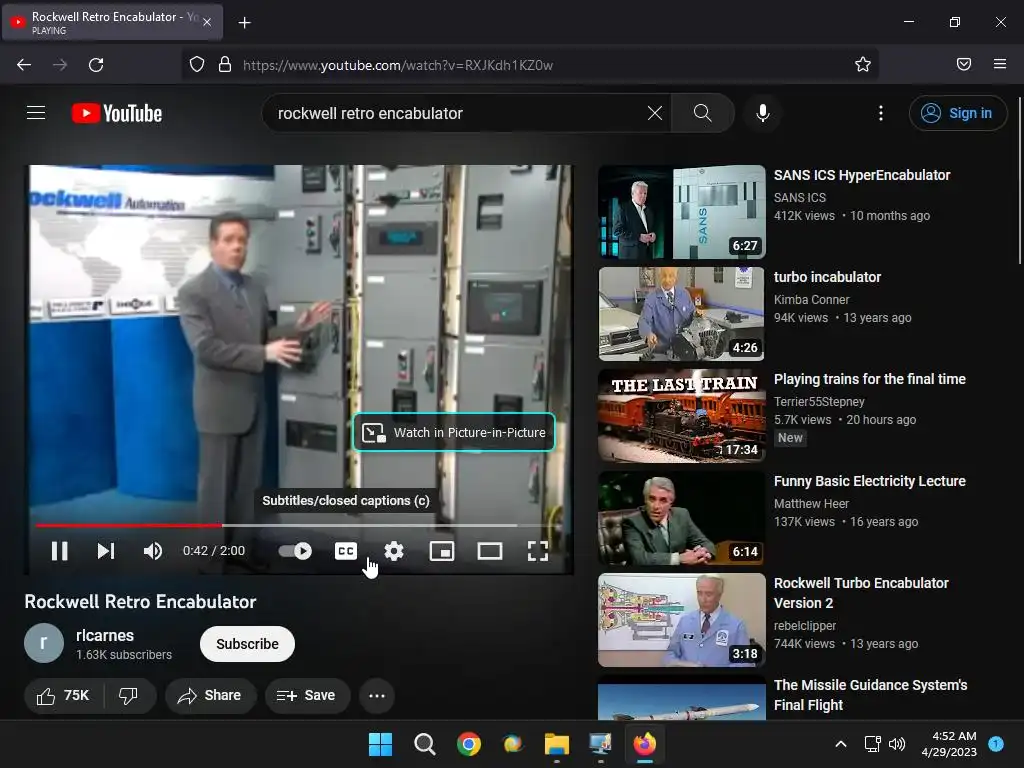Open SANS ICS HyperEncabulator thumbnail
The image size is (1024, 768).
681,212
